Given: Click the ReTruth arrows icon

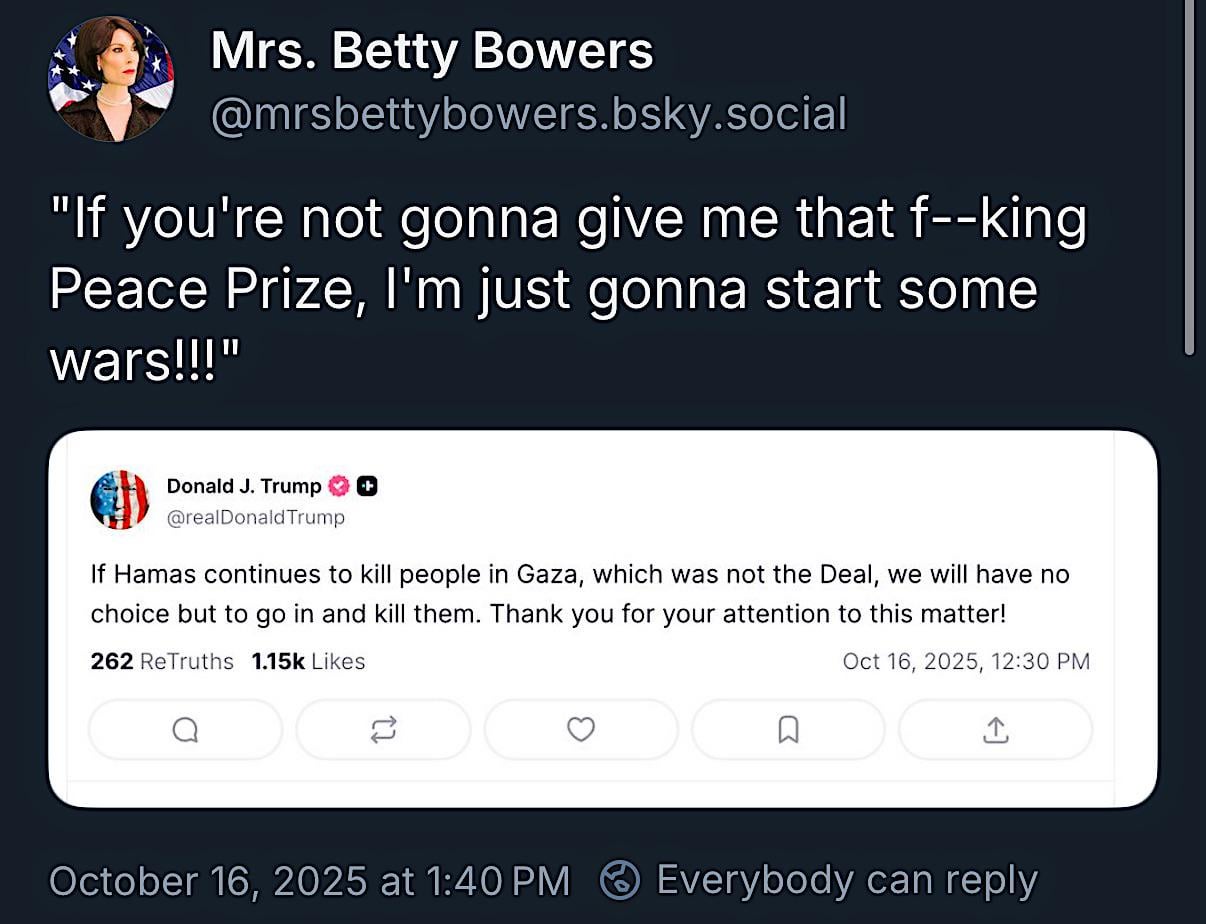Looking at the screenshot, I should (383, 730).
